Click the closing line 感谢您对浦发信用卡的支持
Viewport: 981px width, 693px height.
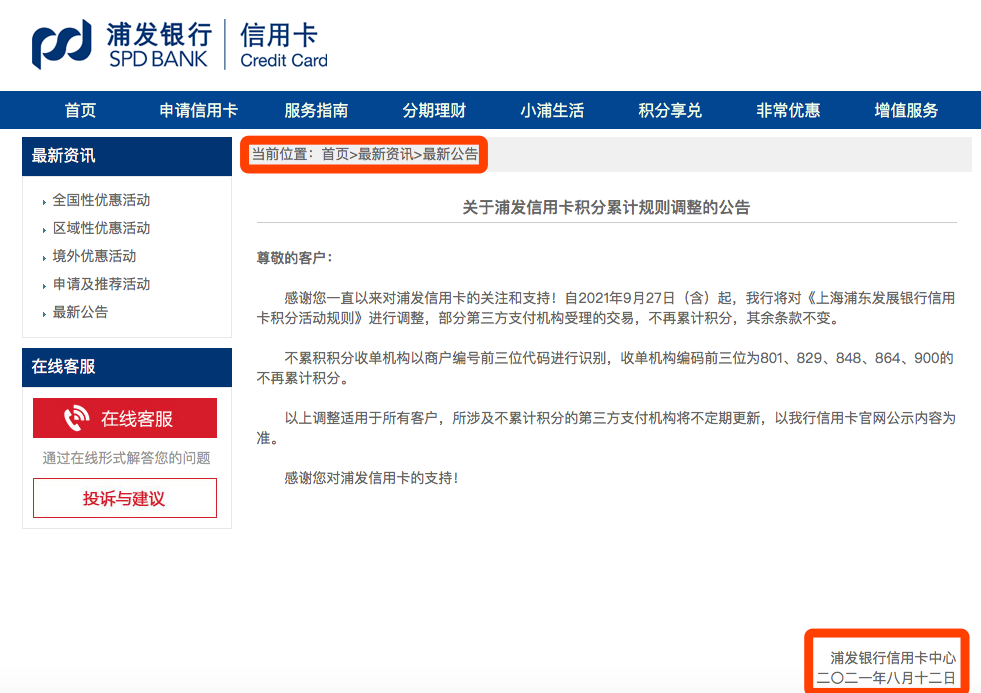[x=371, y=478]
